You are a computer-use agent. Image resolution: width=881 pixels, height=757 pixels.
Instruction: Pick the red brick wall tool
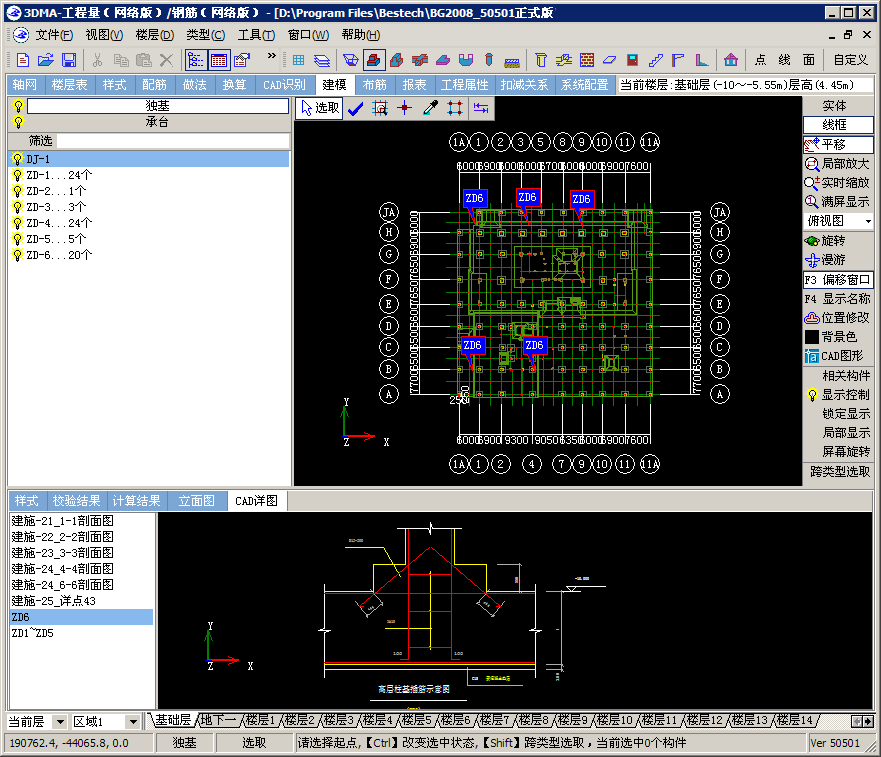[587, 60]
